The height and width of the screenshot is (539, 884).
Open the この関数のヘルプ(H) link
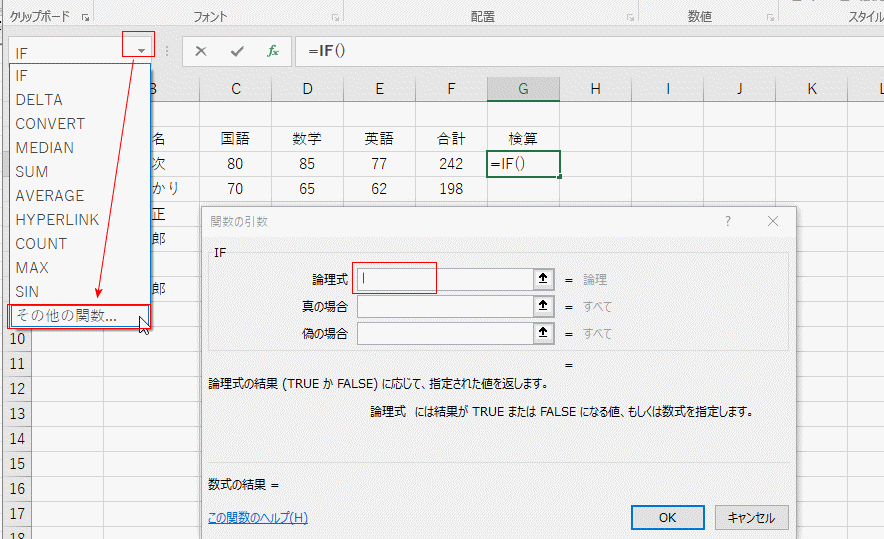[258, 517]
